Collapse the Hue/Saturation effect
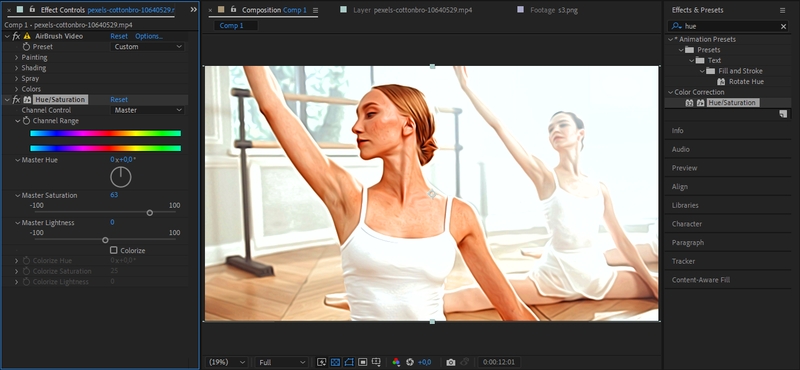 [x=7, y=100]
